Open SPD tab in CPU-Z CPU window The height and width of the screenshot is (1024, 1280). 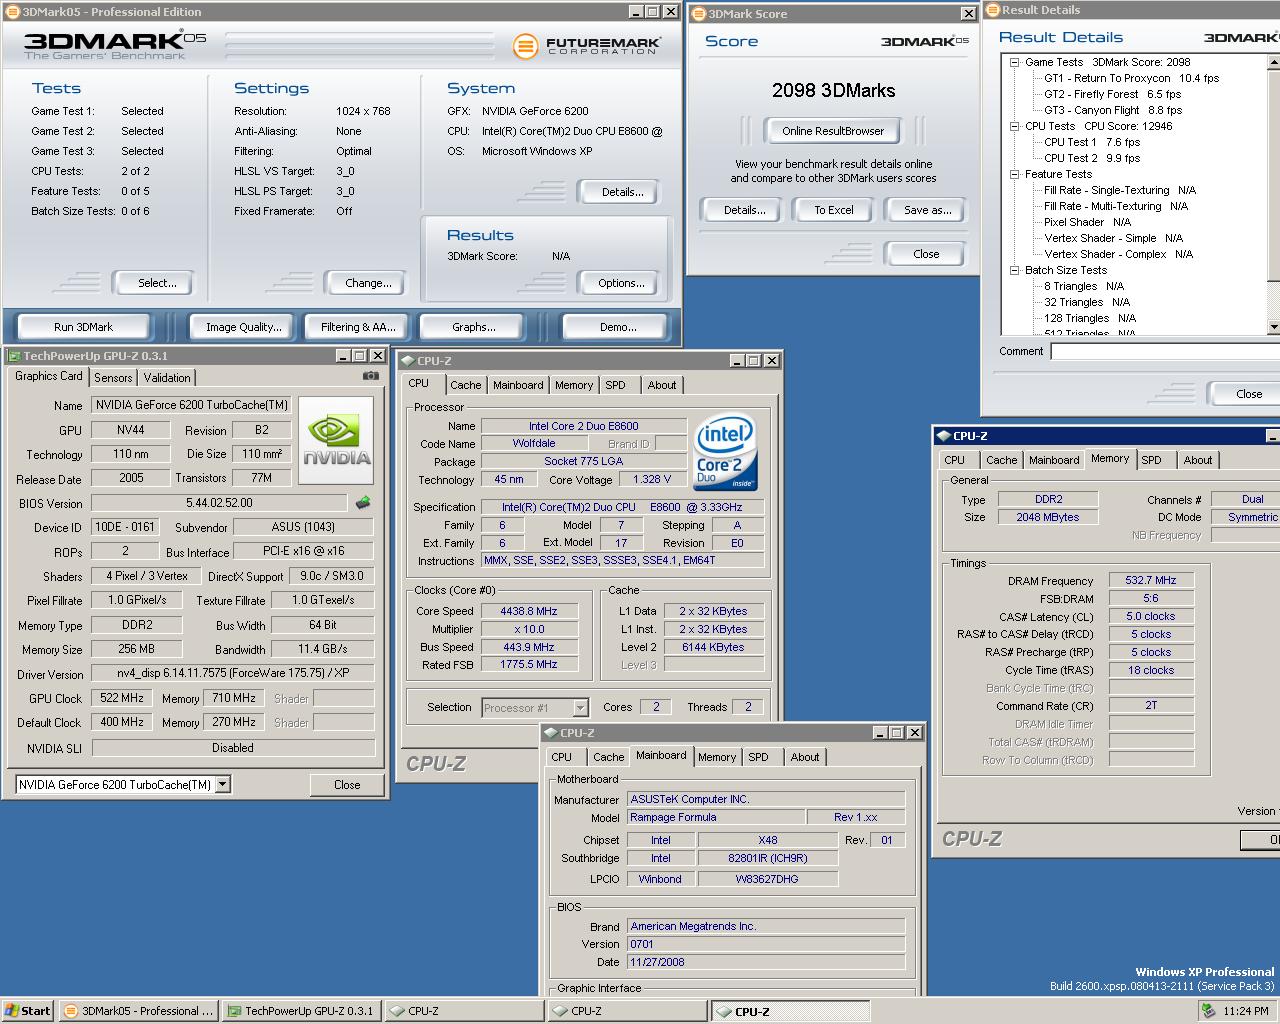coord(615,385)
